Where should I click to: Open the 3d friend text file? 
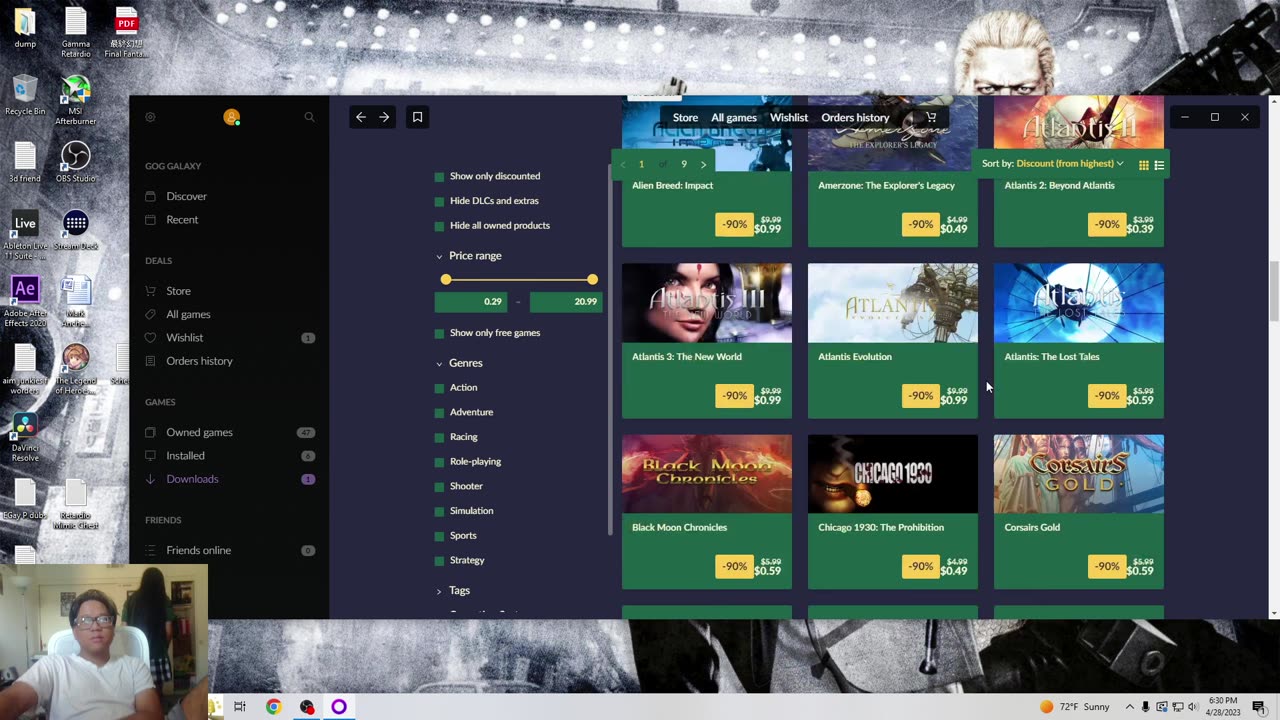(25, 162)
